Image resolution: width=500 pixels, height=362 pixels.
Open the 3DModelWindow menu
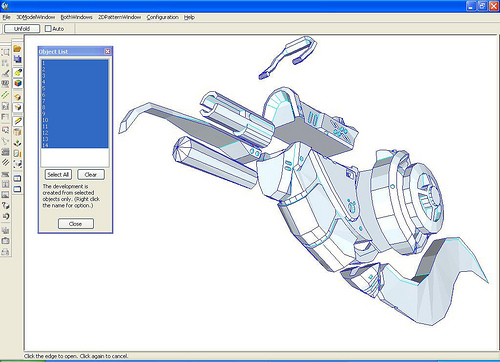tap(36, 17)
